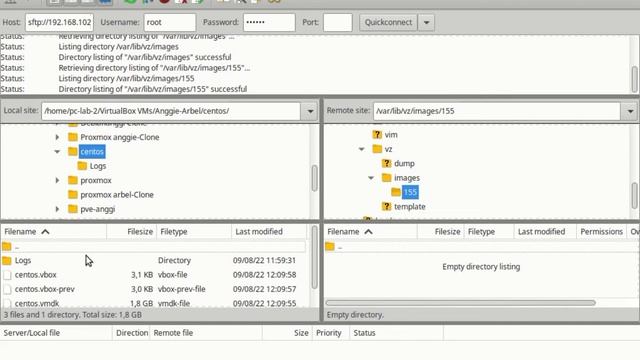Click the parent folder icon in remote file list

pyautogui.click(x=330, y=246)
